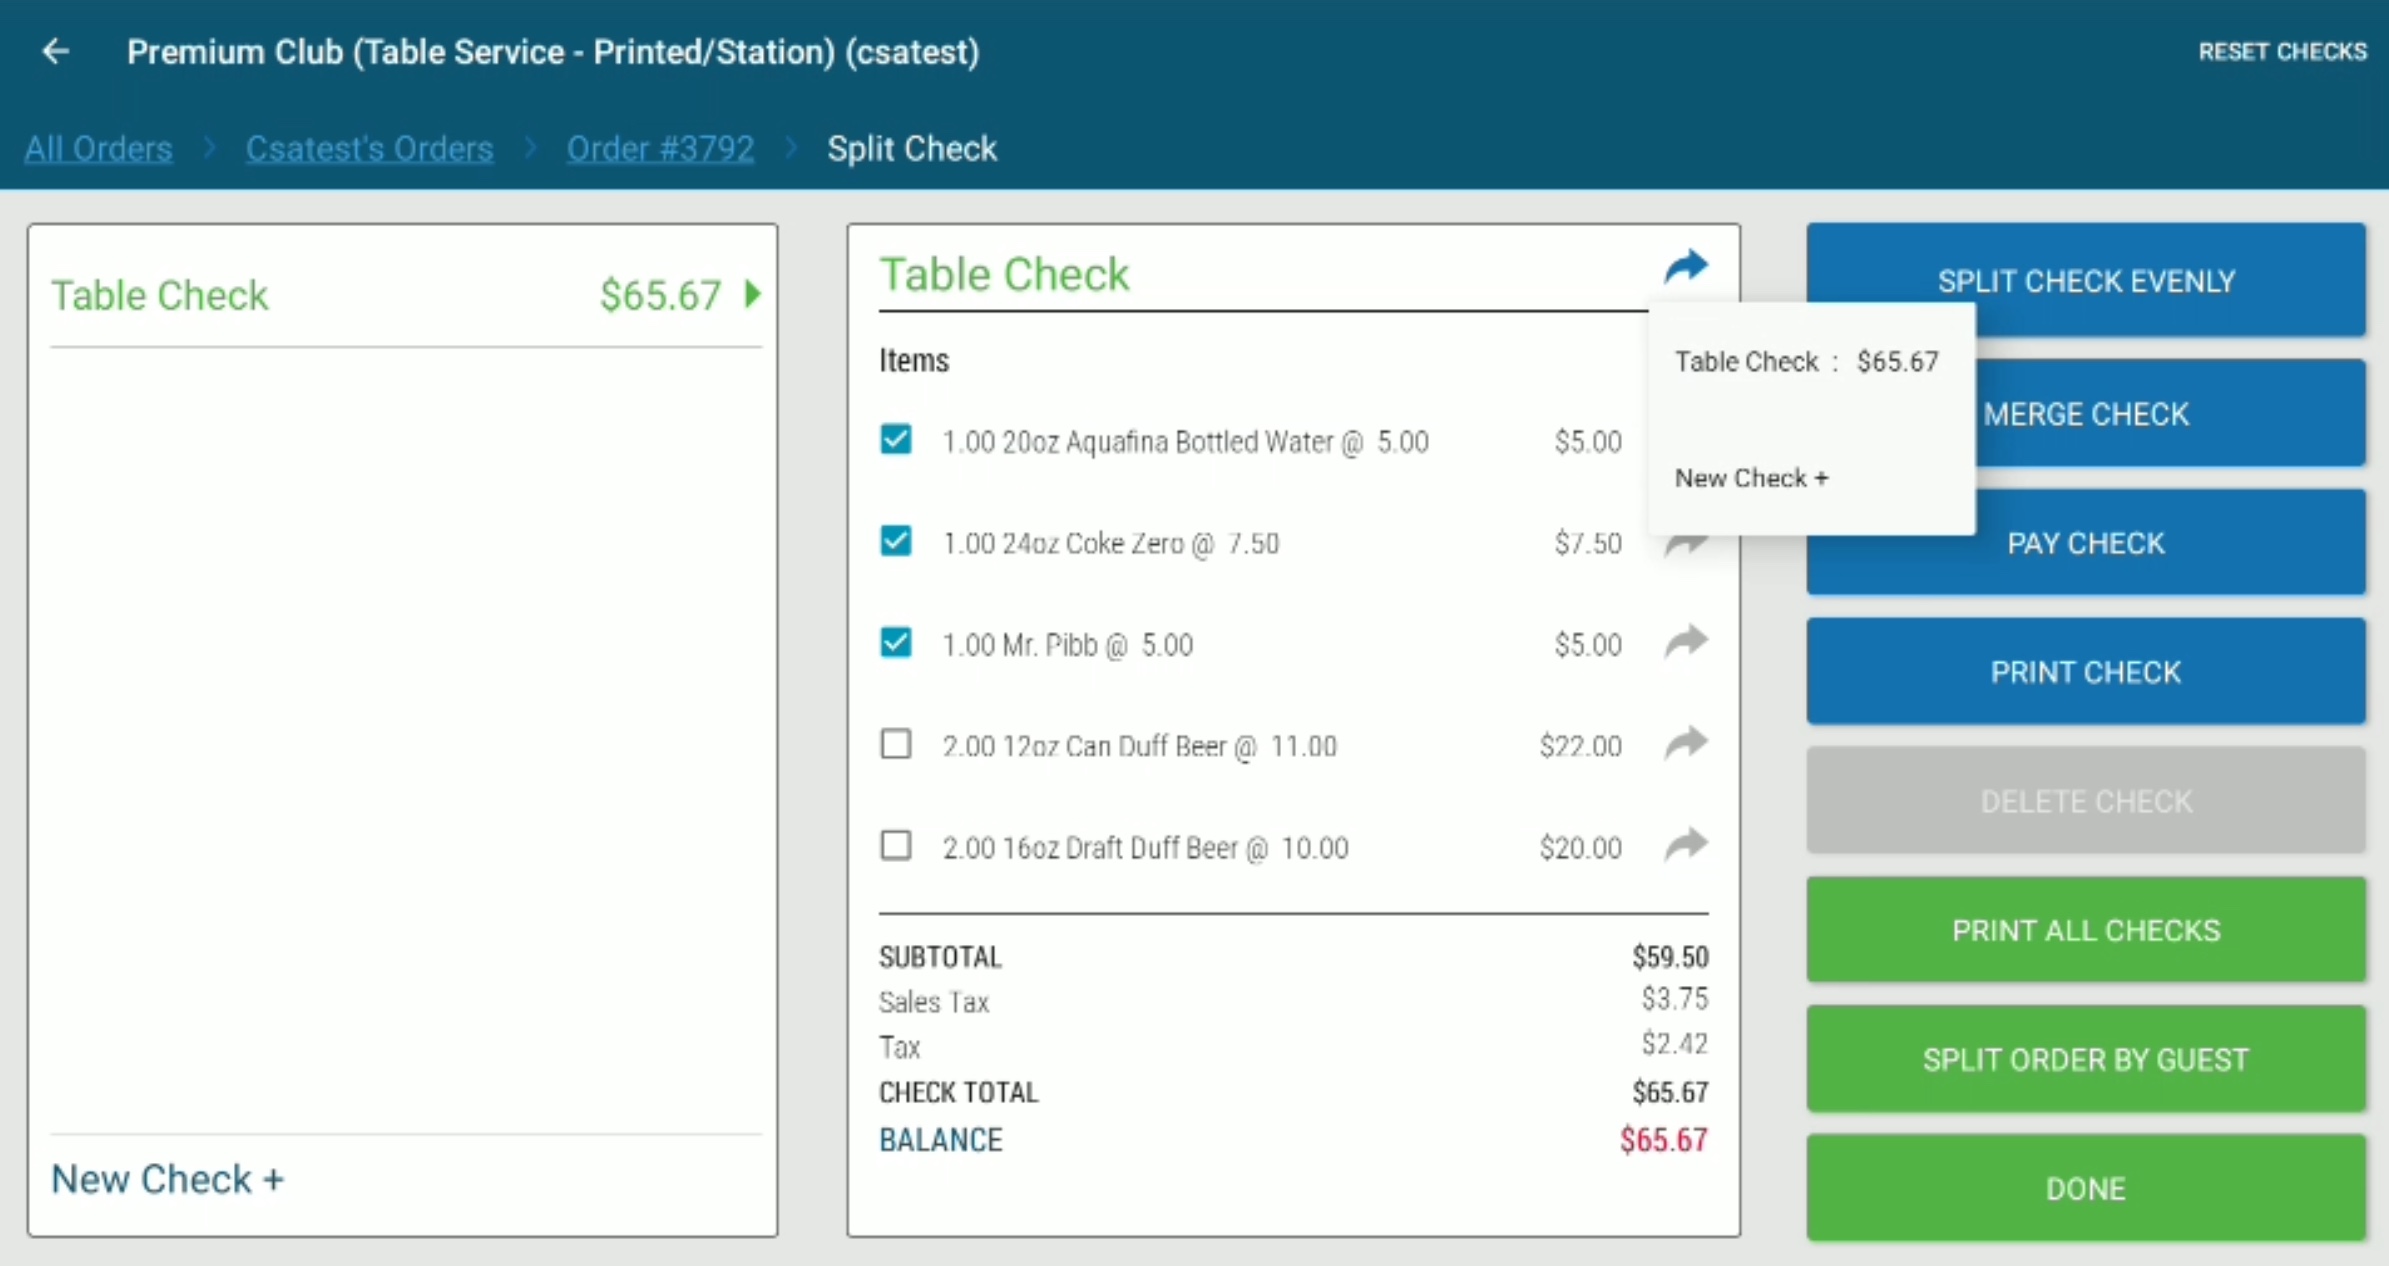Expand Table Check with green triangle
This screenshot has width=2389, height=1266.
pyautogui.click(x=753, y=294)
